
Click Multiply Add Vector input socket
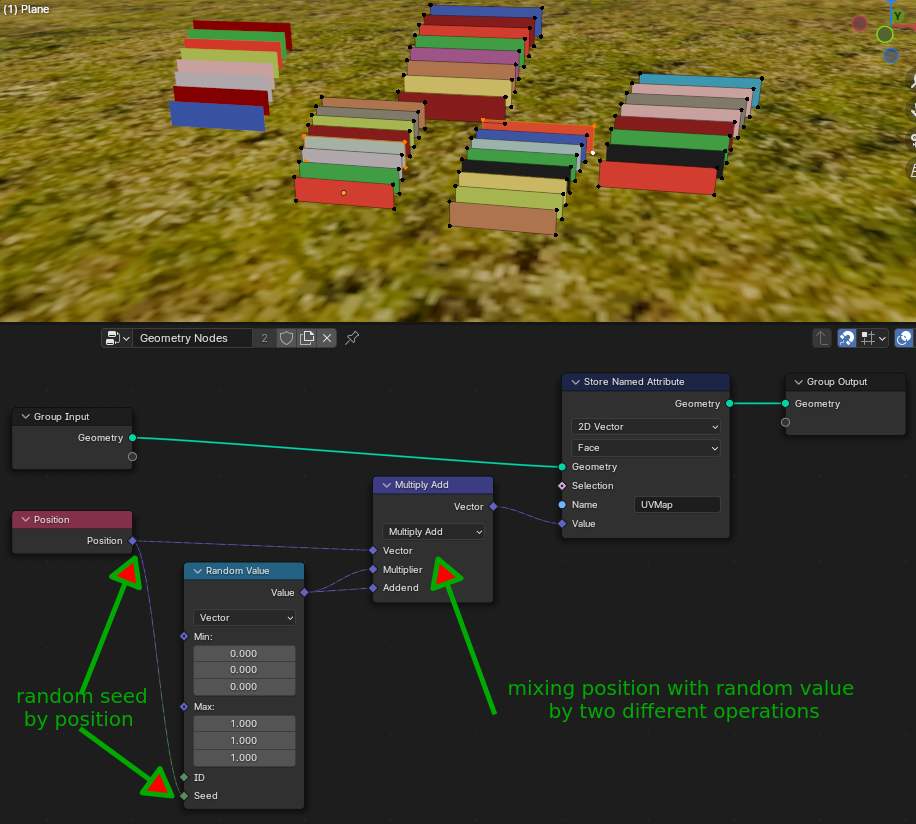click(x=373, y=550)
